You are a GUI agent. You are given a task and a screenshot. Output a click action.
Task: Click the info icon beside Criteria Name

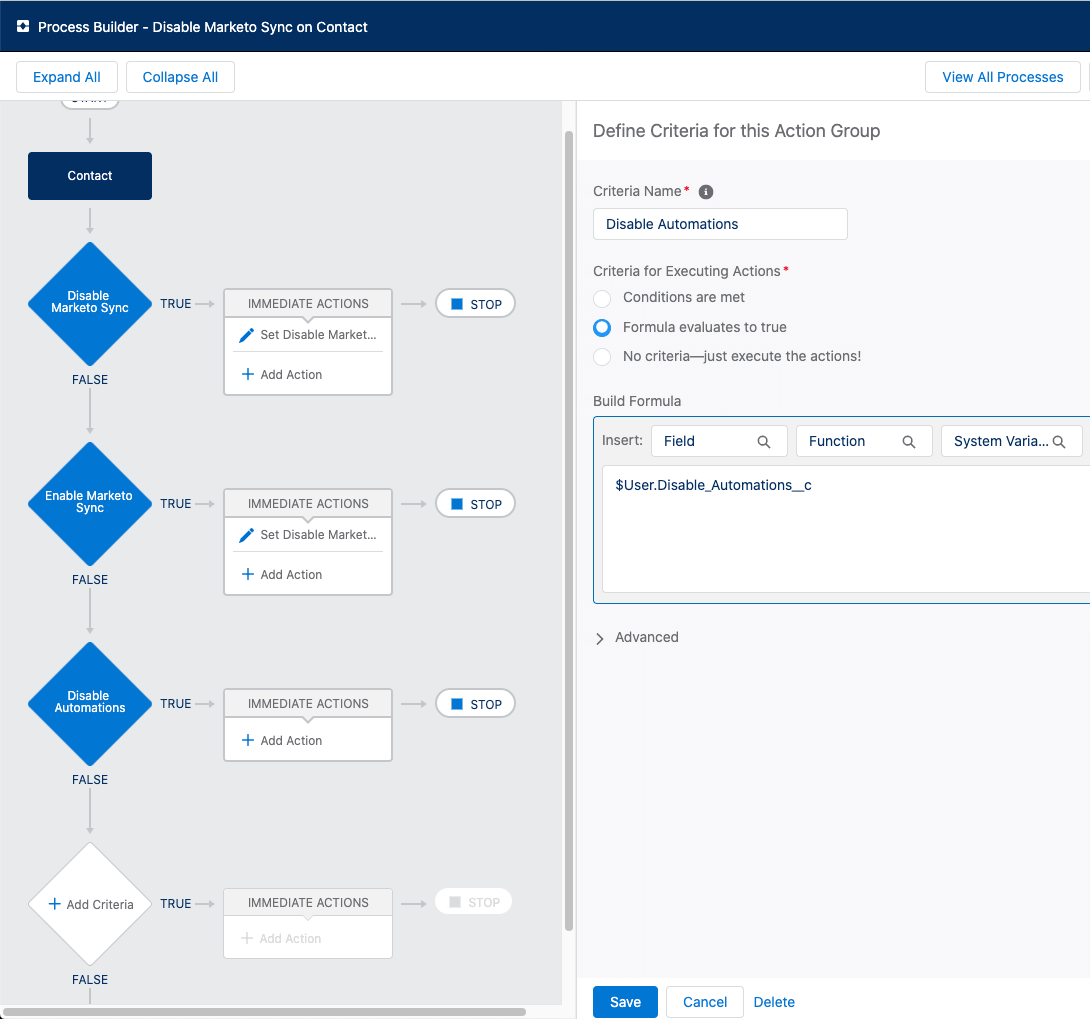tap(706, 192)
